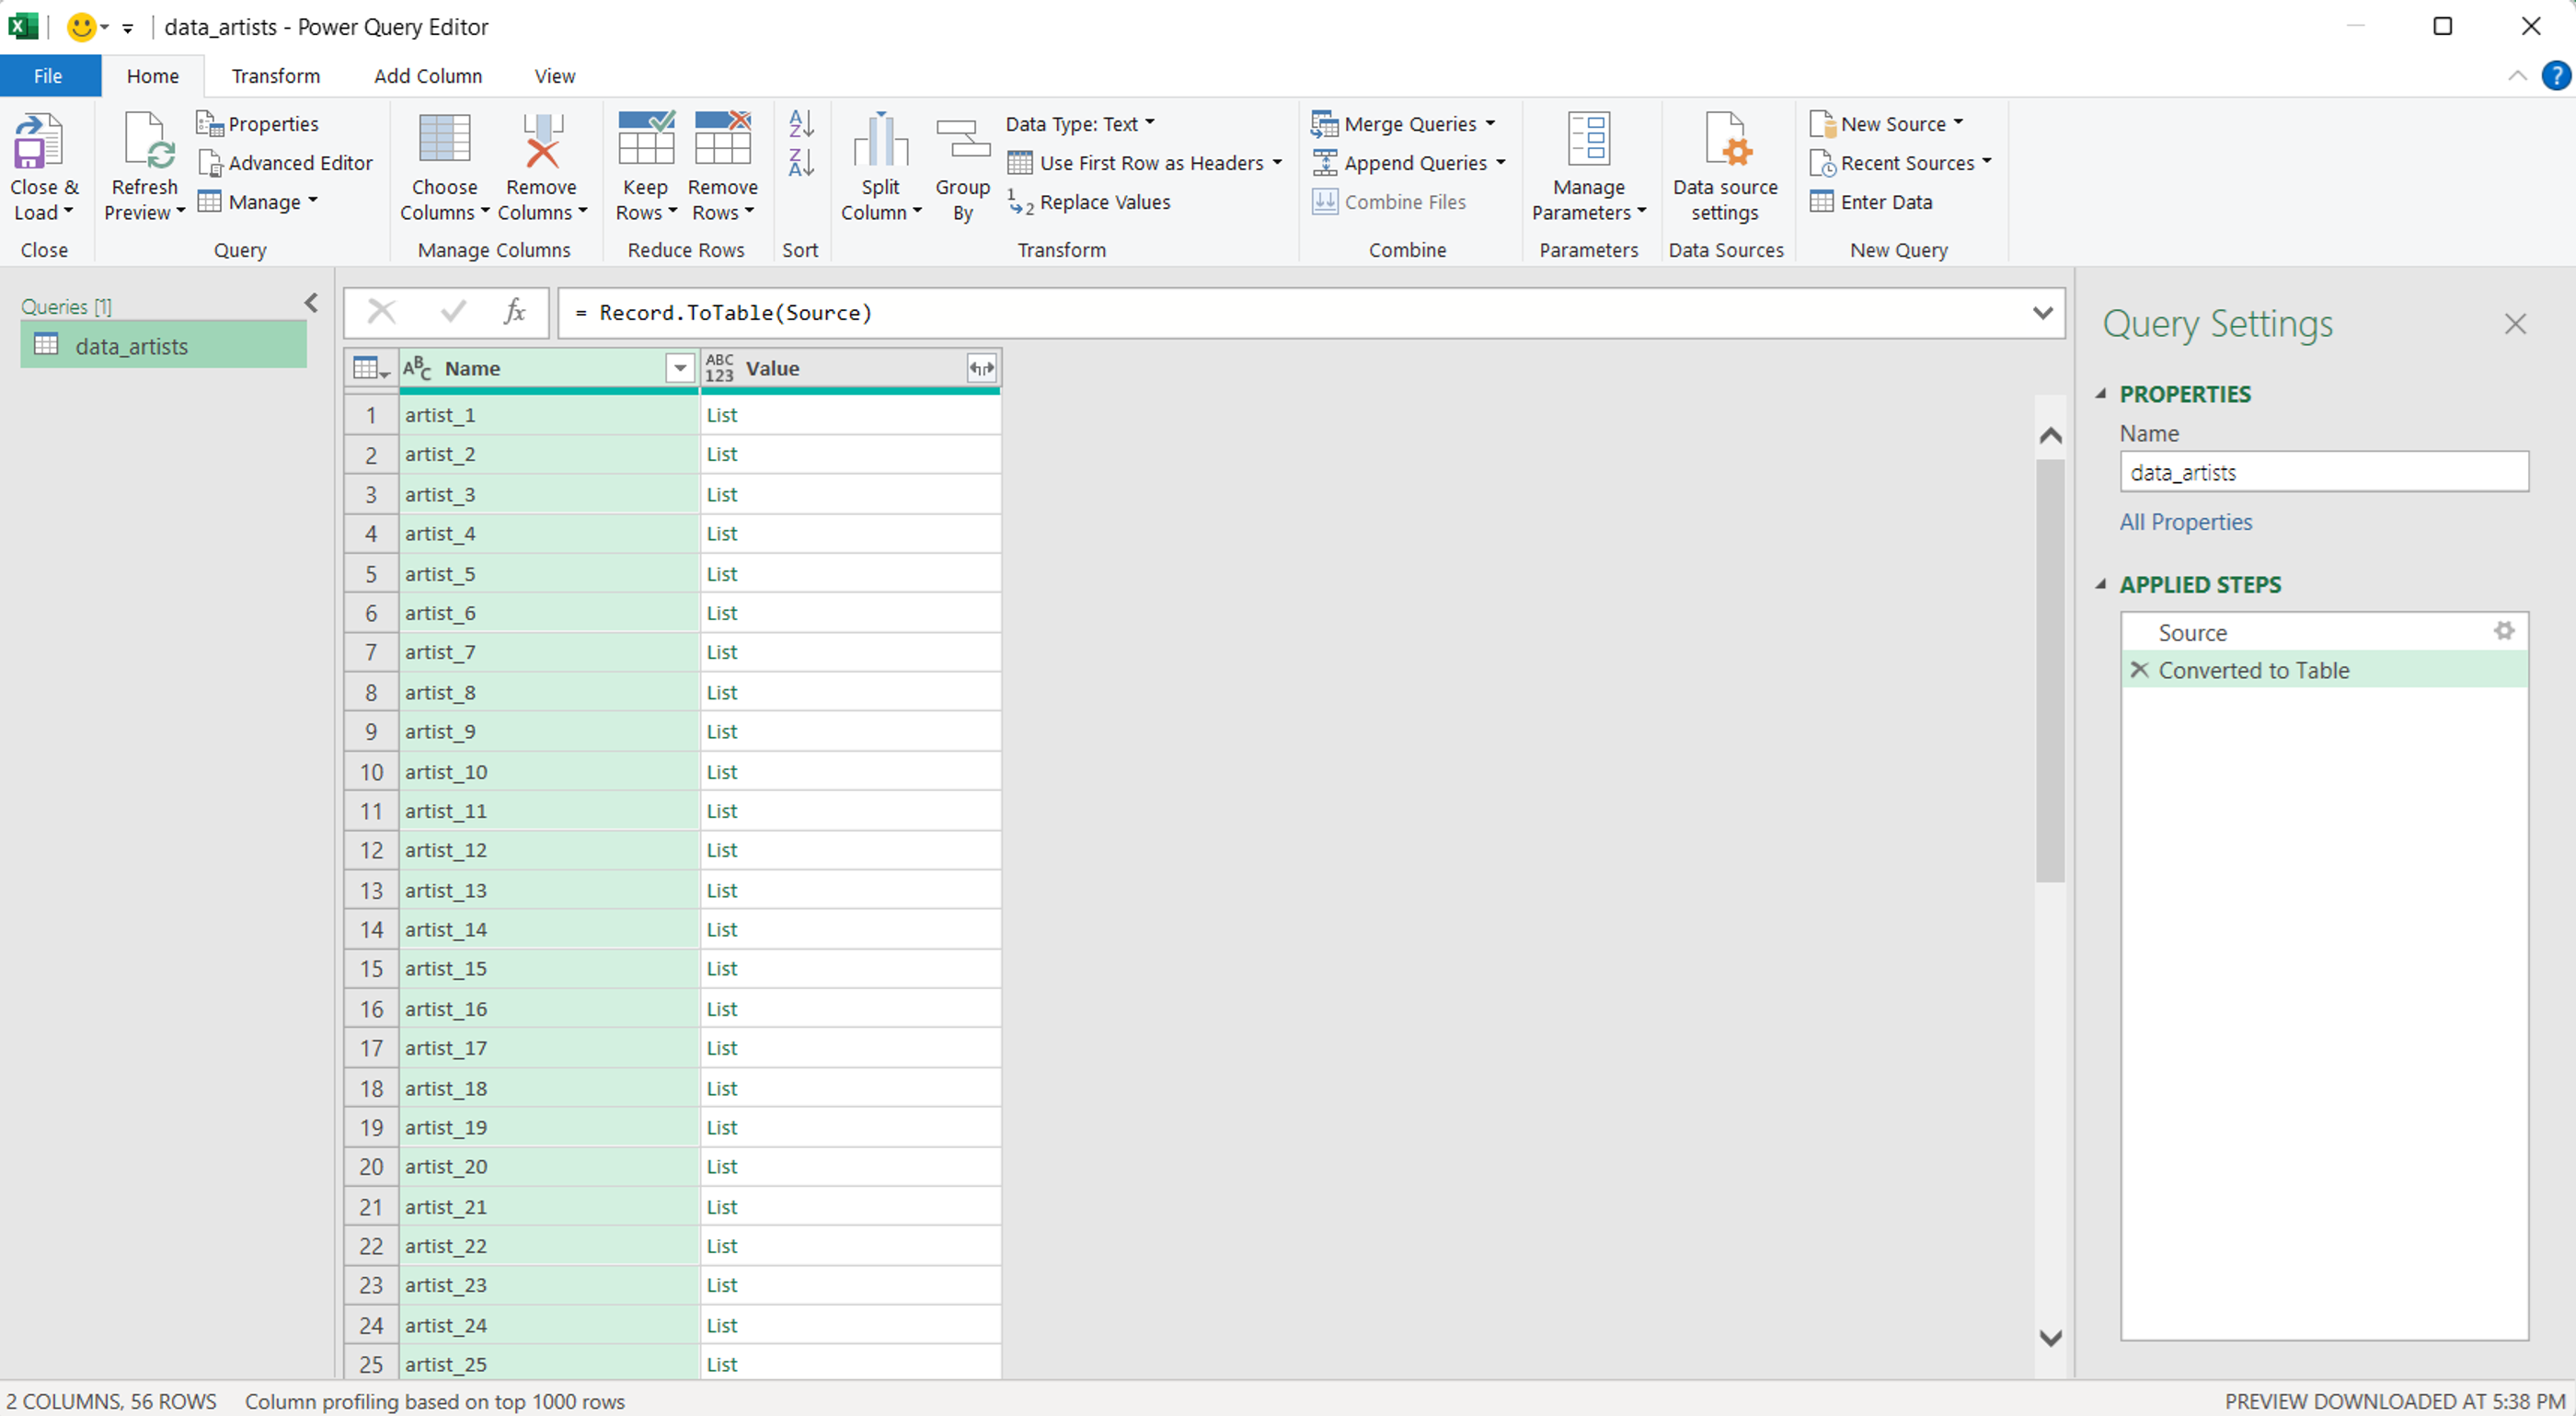Open Data Type: Text dropdown
Screen dimensions: 2576x1416
[1079, 124]
